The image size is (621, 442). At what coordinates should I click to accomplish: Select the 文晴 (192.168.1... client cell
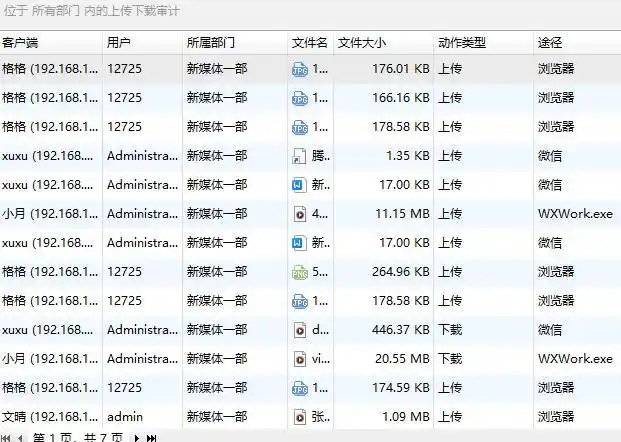tap(50, 417)
